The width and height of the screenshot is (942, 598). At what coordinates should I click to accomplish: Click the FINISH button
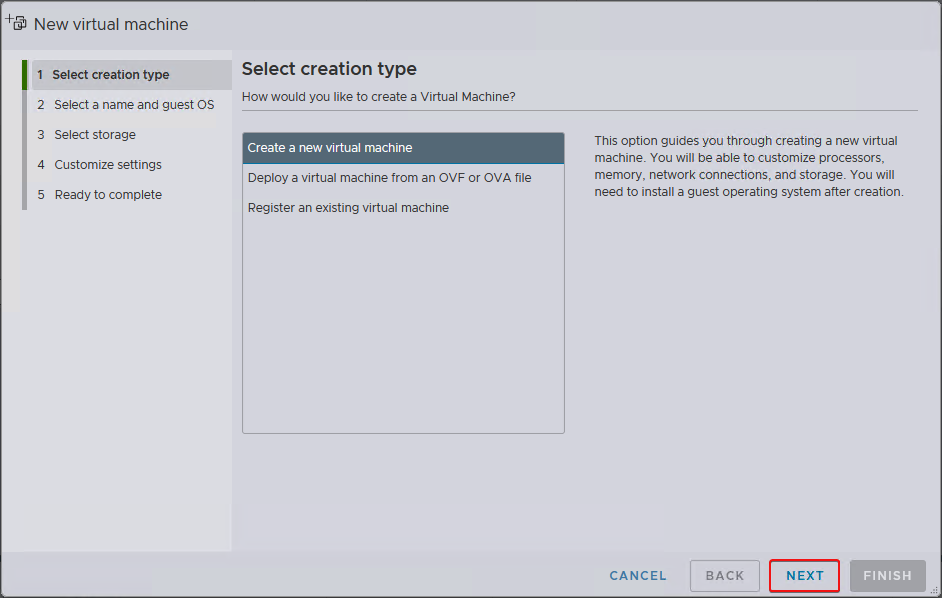point(887,576)
